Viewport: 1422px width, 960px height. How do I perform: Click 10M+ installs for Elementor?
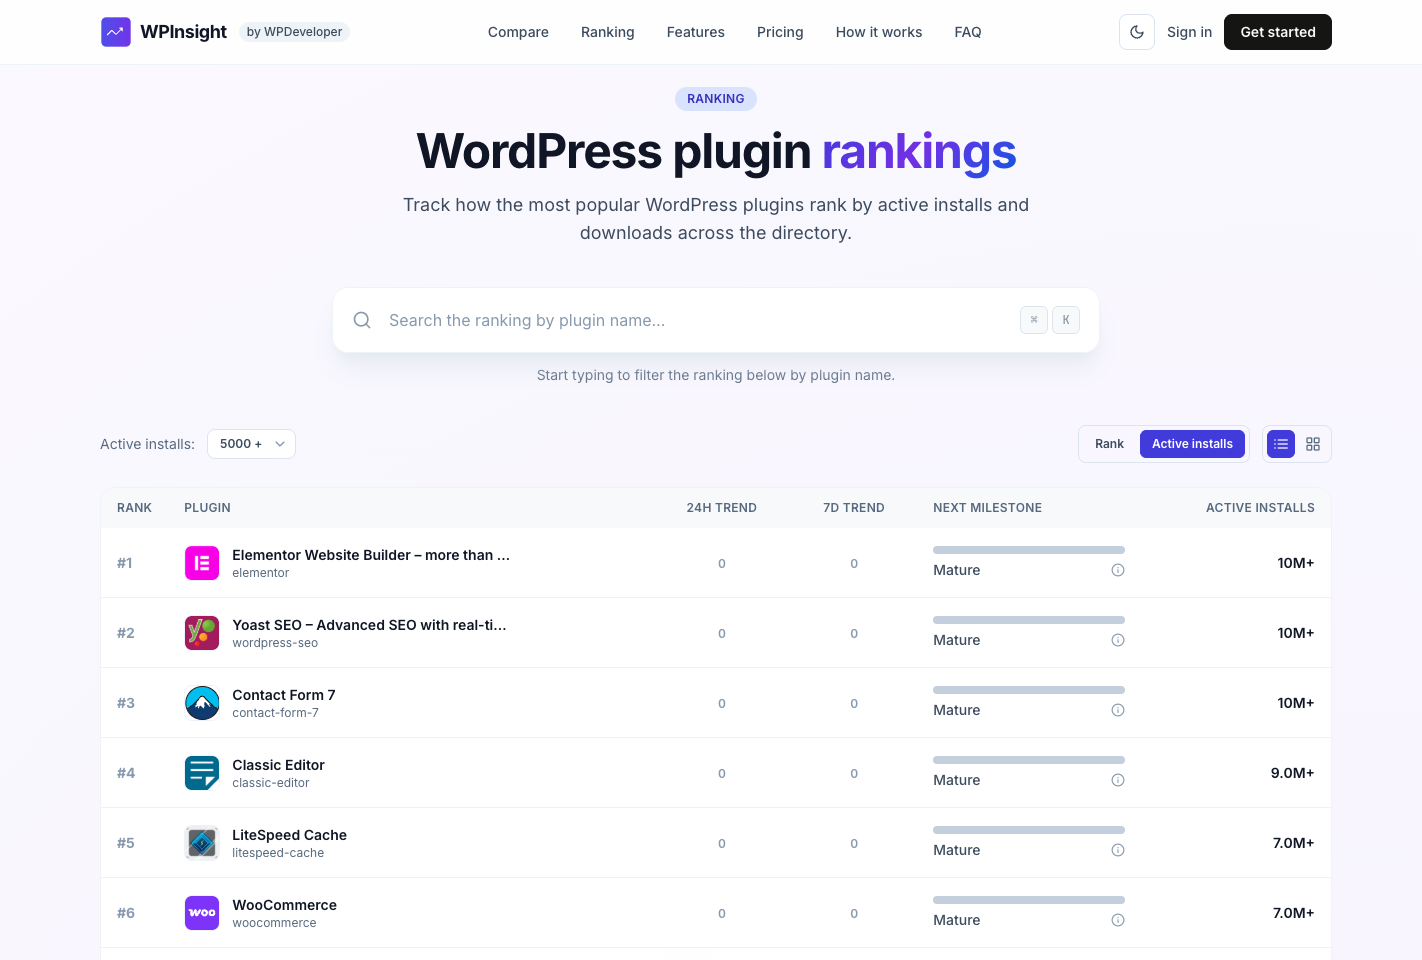click(x=1295, y=563)
